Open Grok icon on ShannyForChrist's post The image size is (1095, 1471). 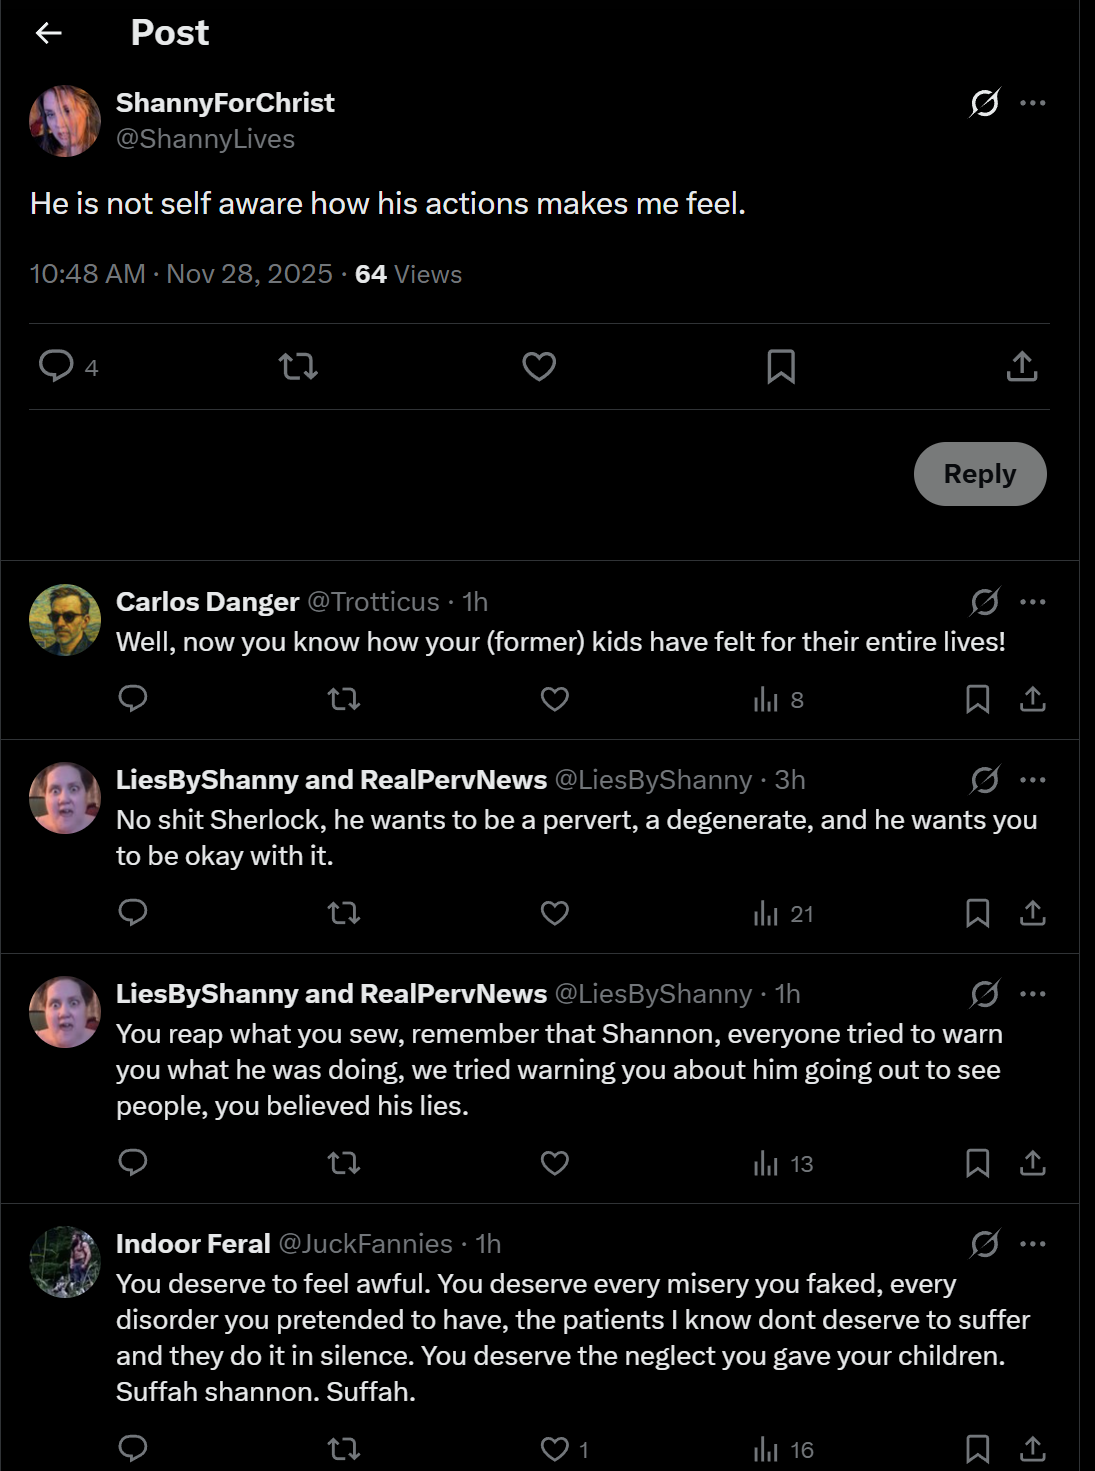985,103
